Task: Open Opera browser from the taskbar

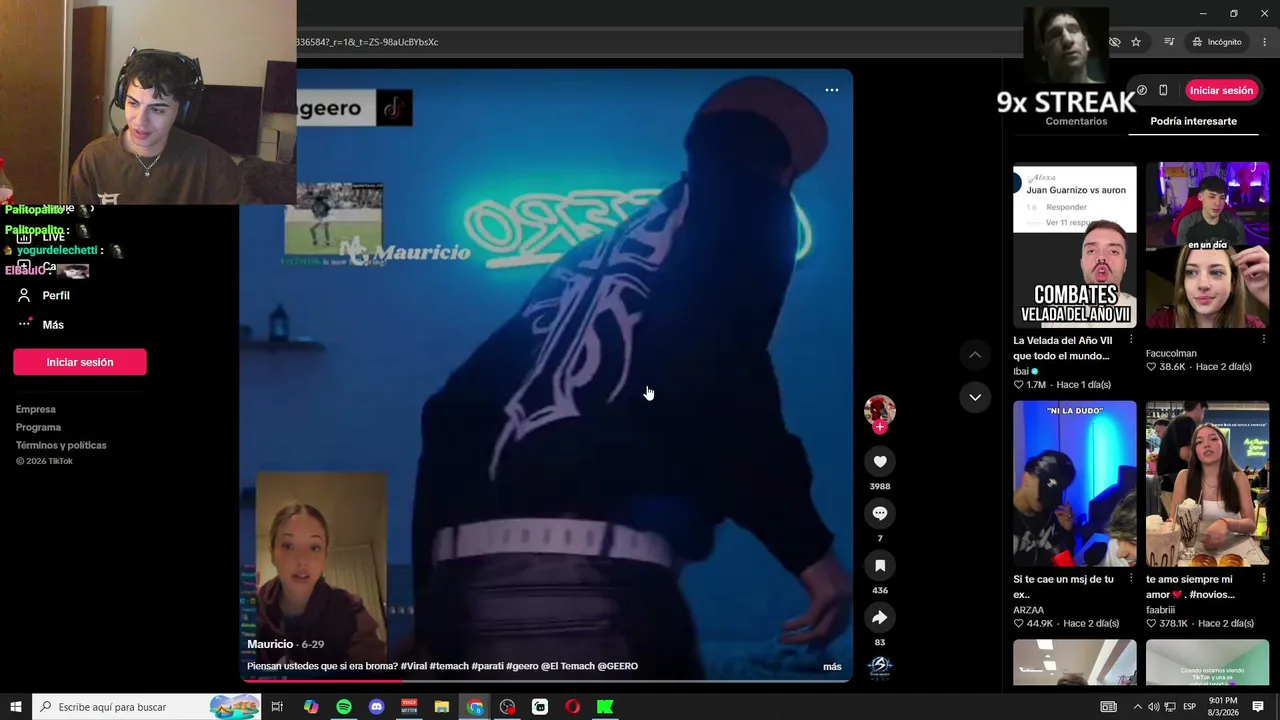Action: (x=573, y=707)
